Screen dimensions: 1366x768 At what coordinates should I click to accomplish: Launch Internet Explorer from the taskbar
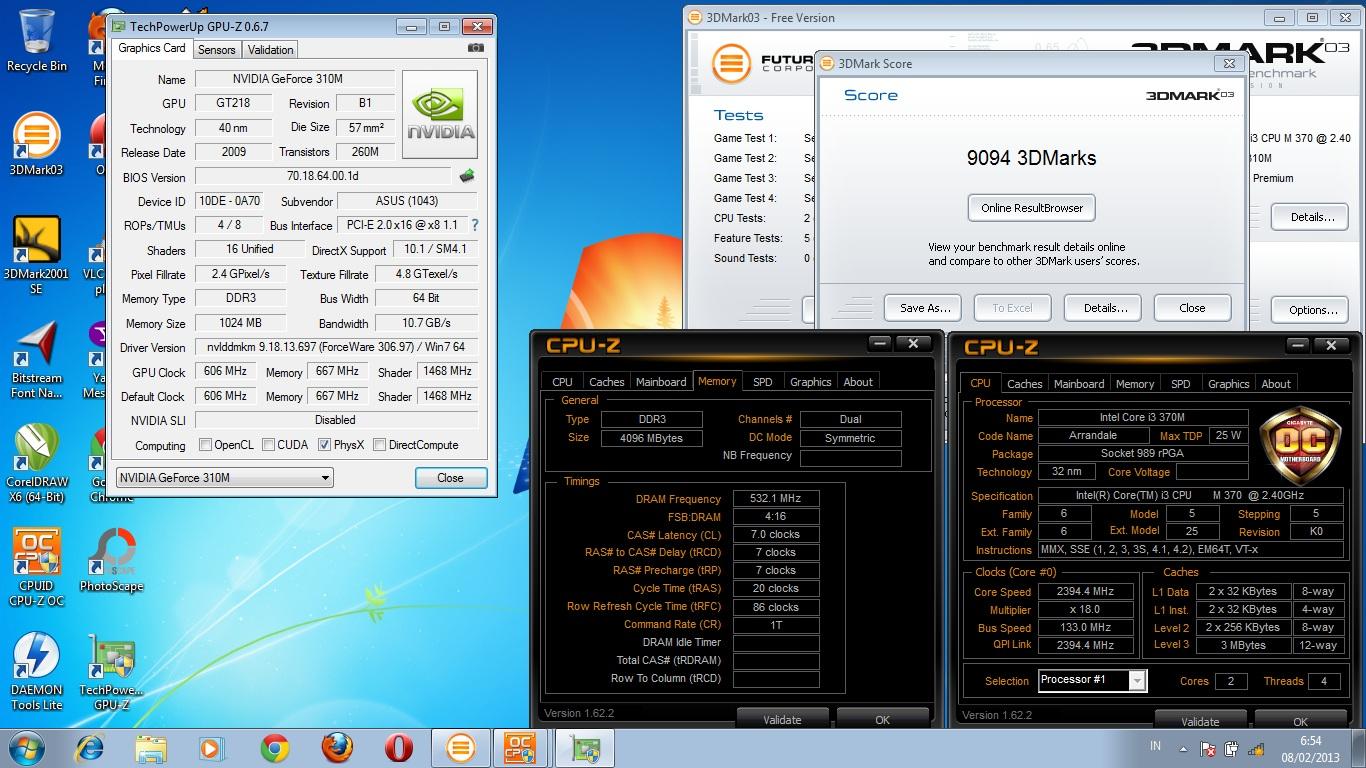click(x=90, y=748)
